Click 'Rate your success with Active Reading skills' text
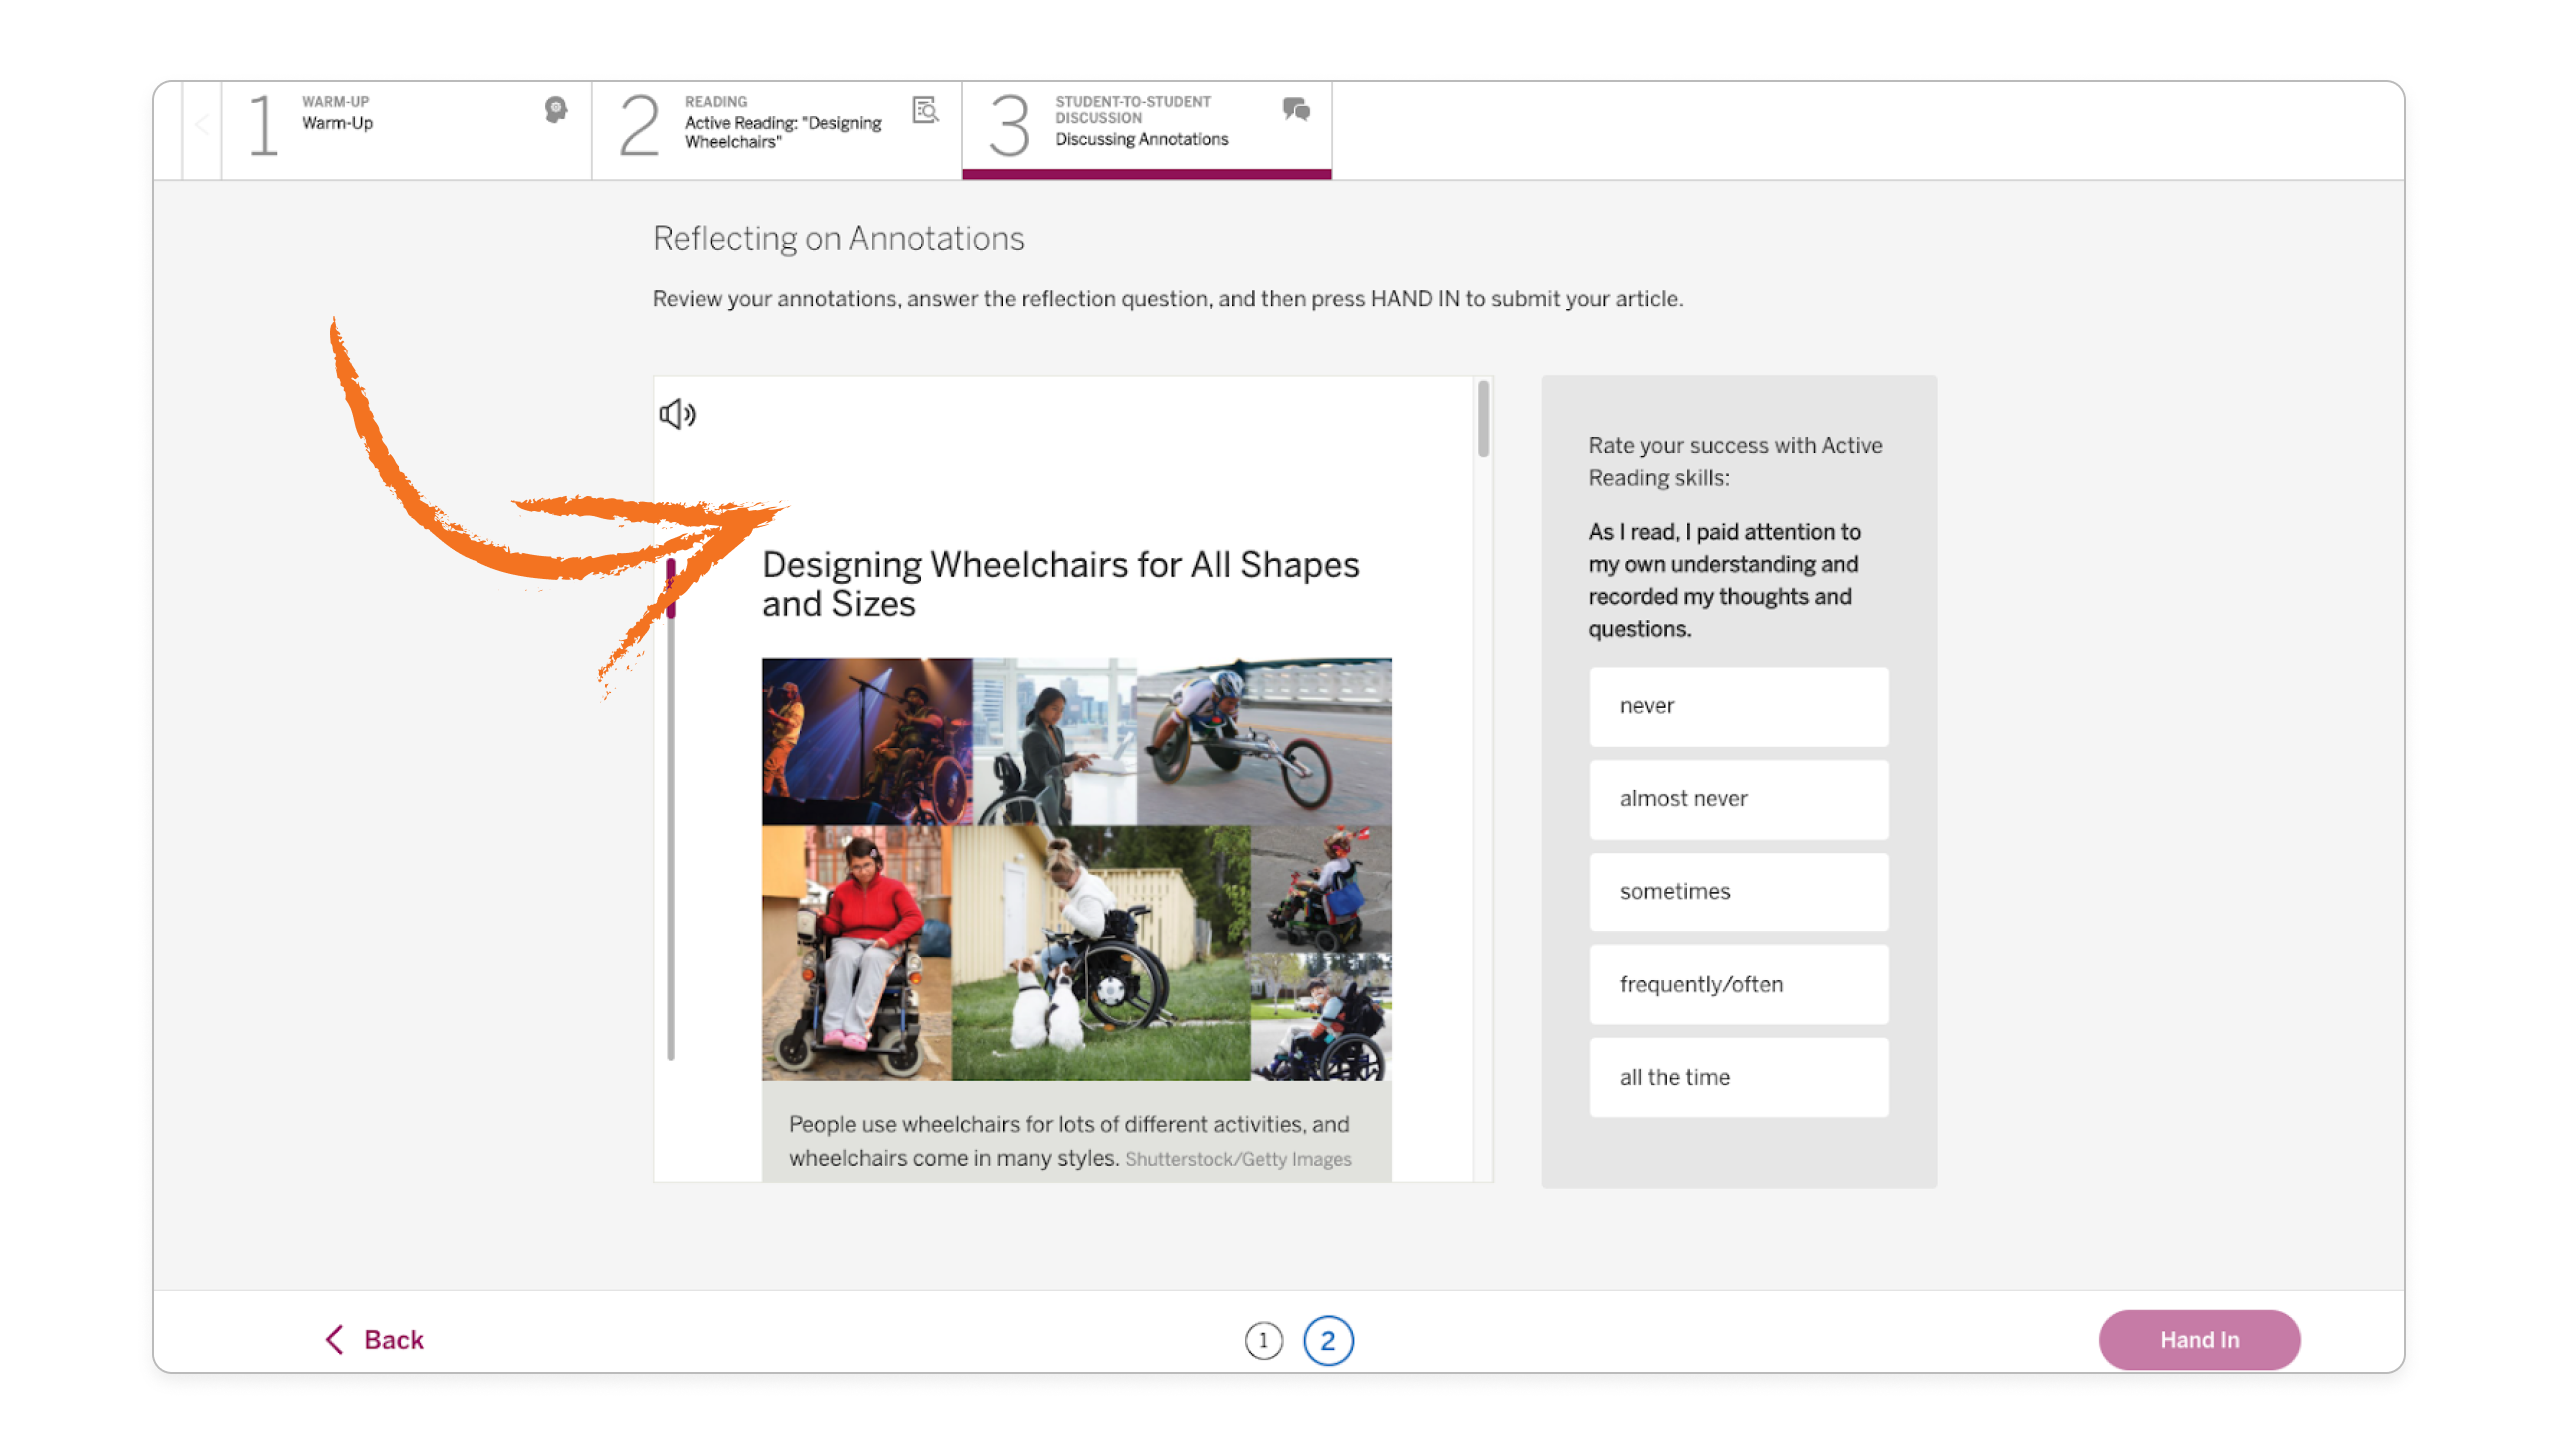The image size is (2560, 1454). [1735, 461]
